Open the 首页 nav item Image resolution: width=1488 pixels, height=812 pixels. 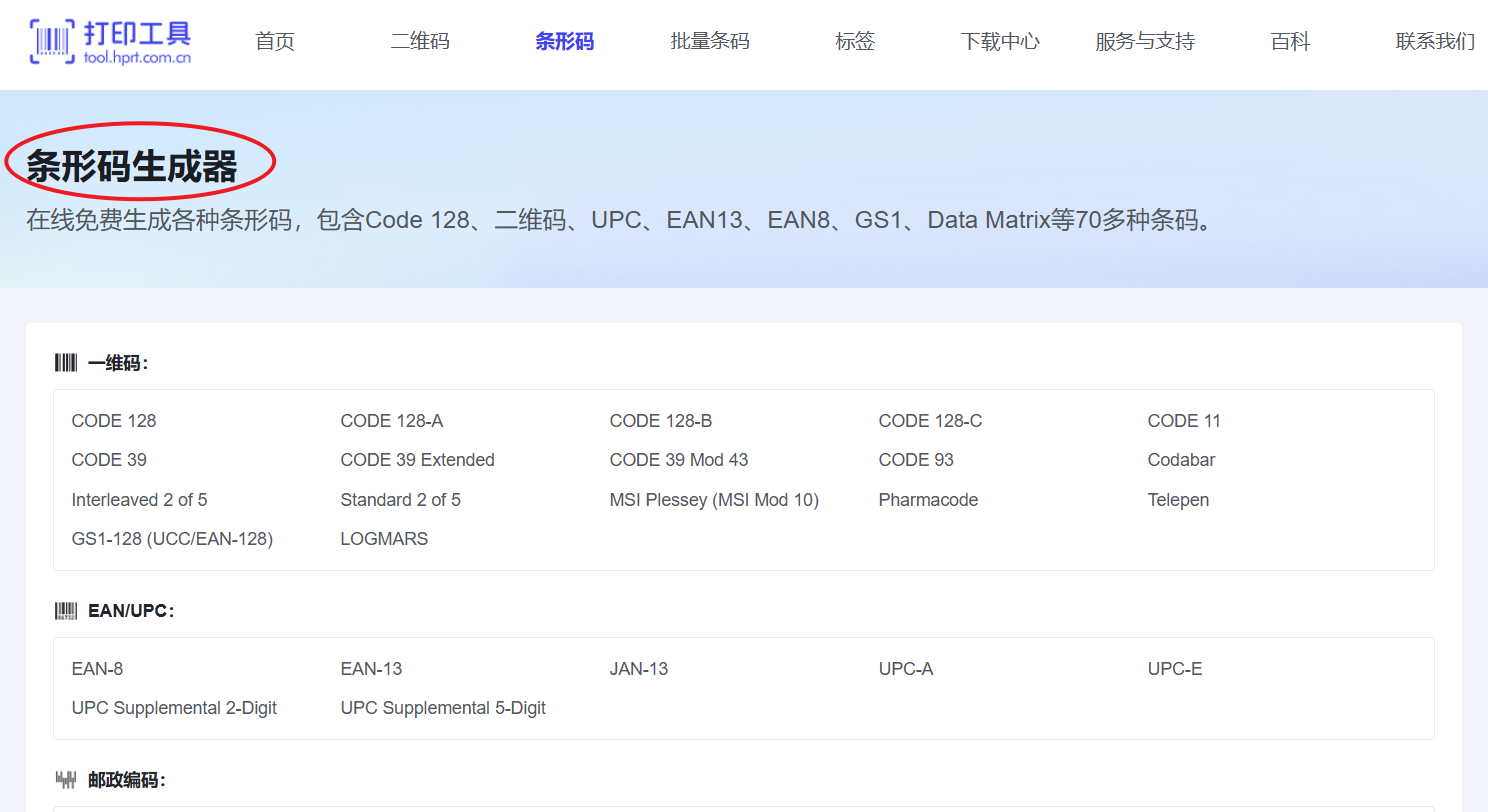click(275, 42)
